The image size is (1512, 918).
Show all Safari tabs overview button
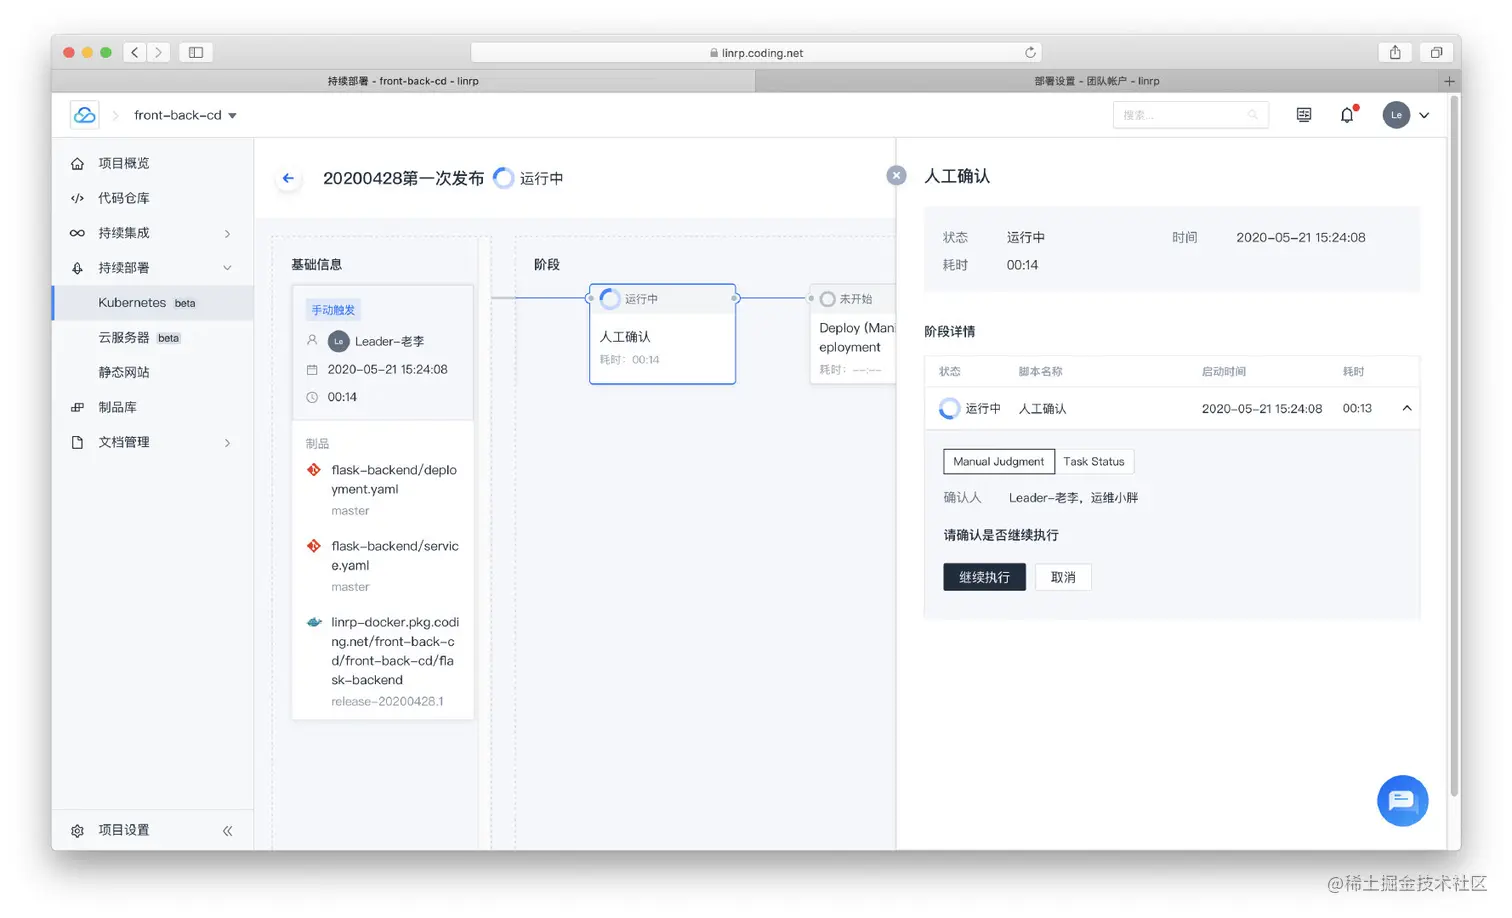coord(1436,52)
